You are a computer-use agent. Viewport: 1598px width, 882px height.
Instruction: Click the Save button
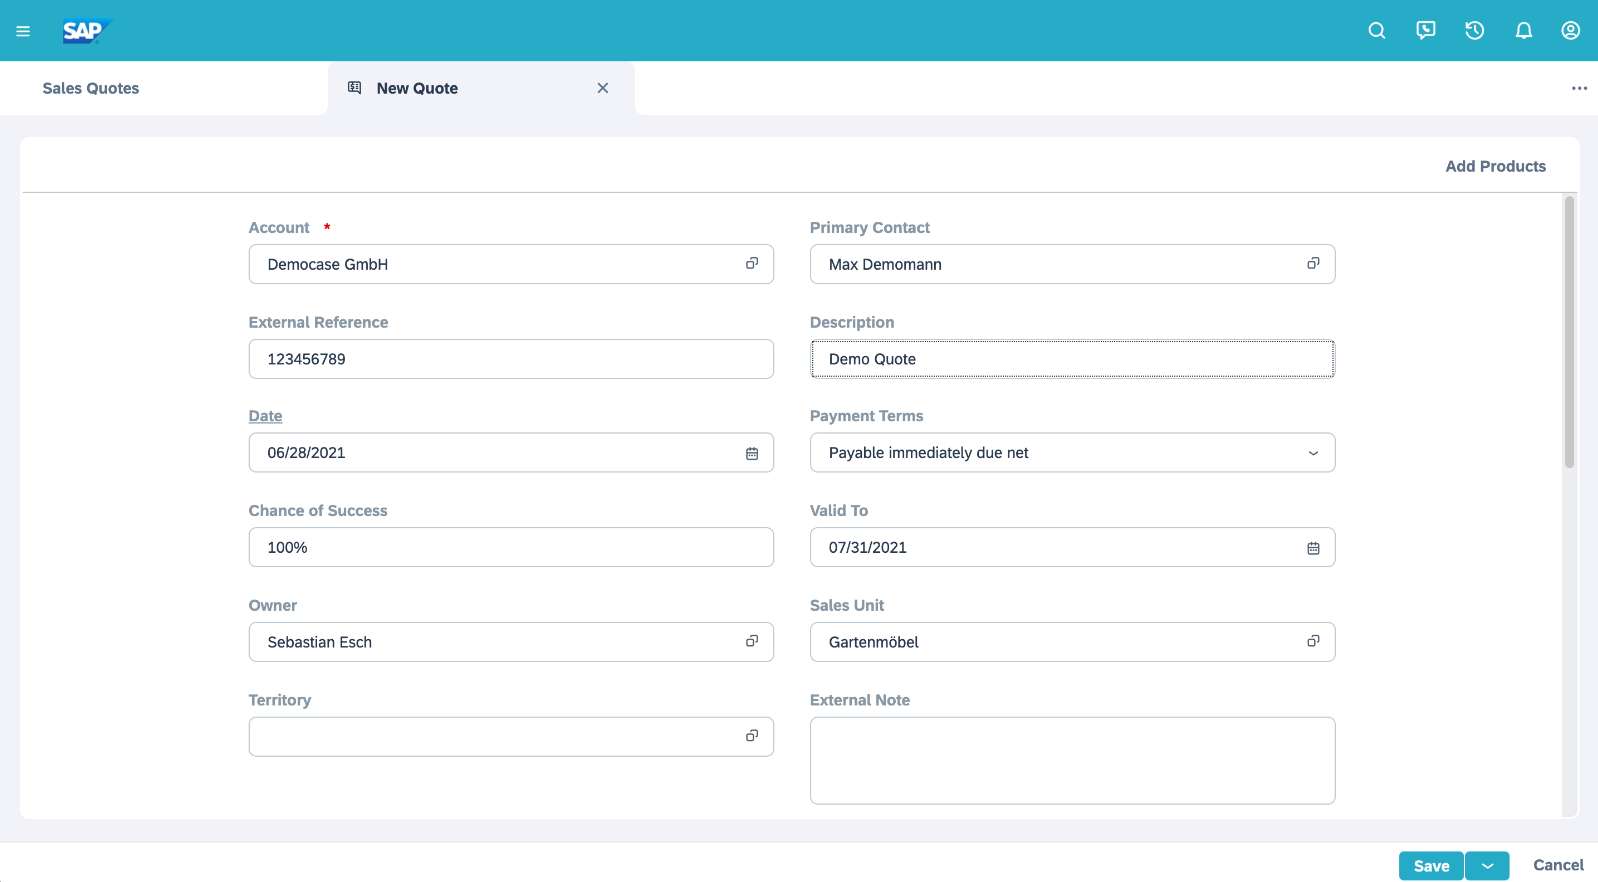tap(1431, 866)
